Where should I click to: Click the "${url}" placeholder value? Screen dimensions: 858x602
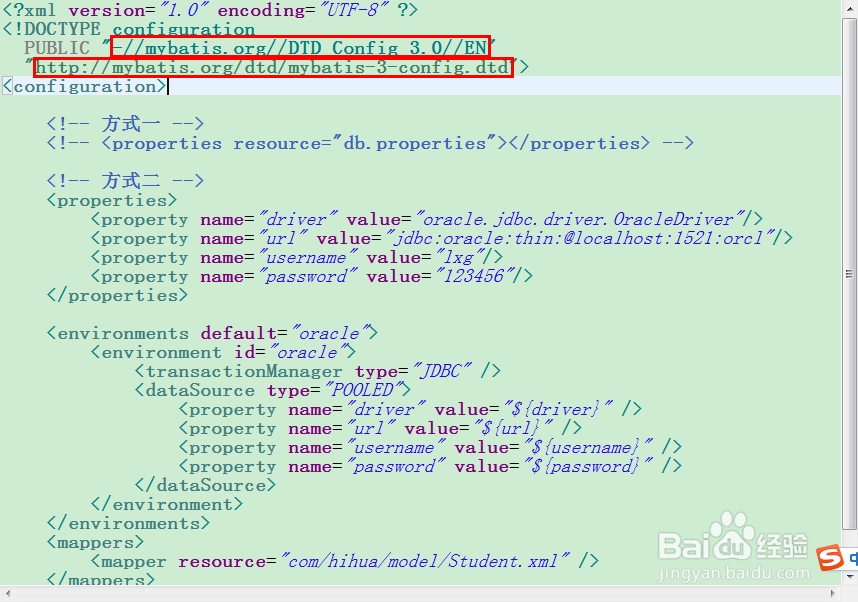point(511,429)
